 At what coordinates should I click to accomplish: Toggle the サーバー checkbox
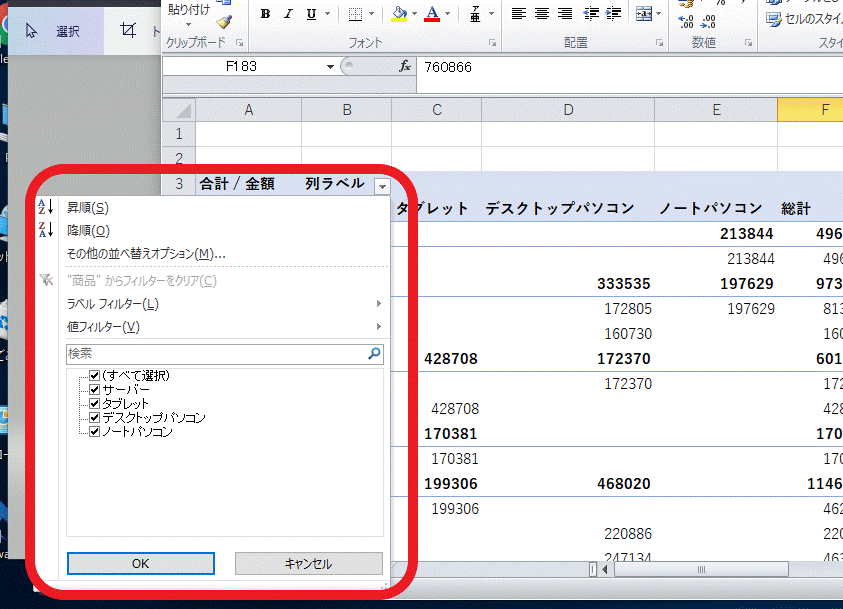[x=95, y=390]
